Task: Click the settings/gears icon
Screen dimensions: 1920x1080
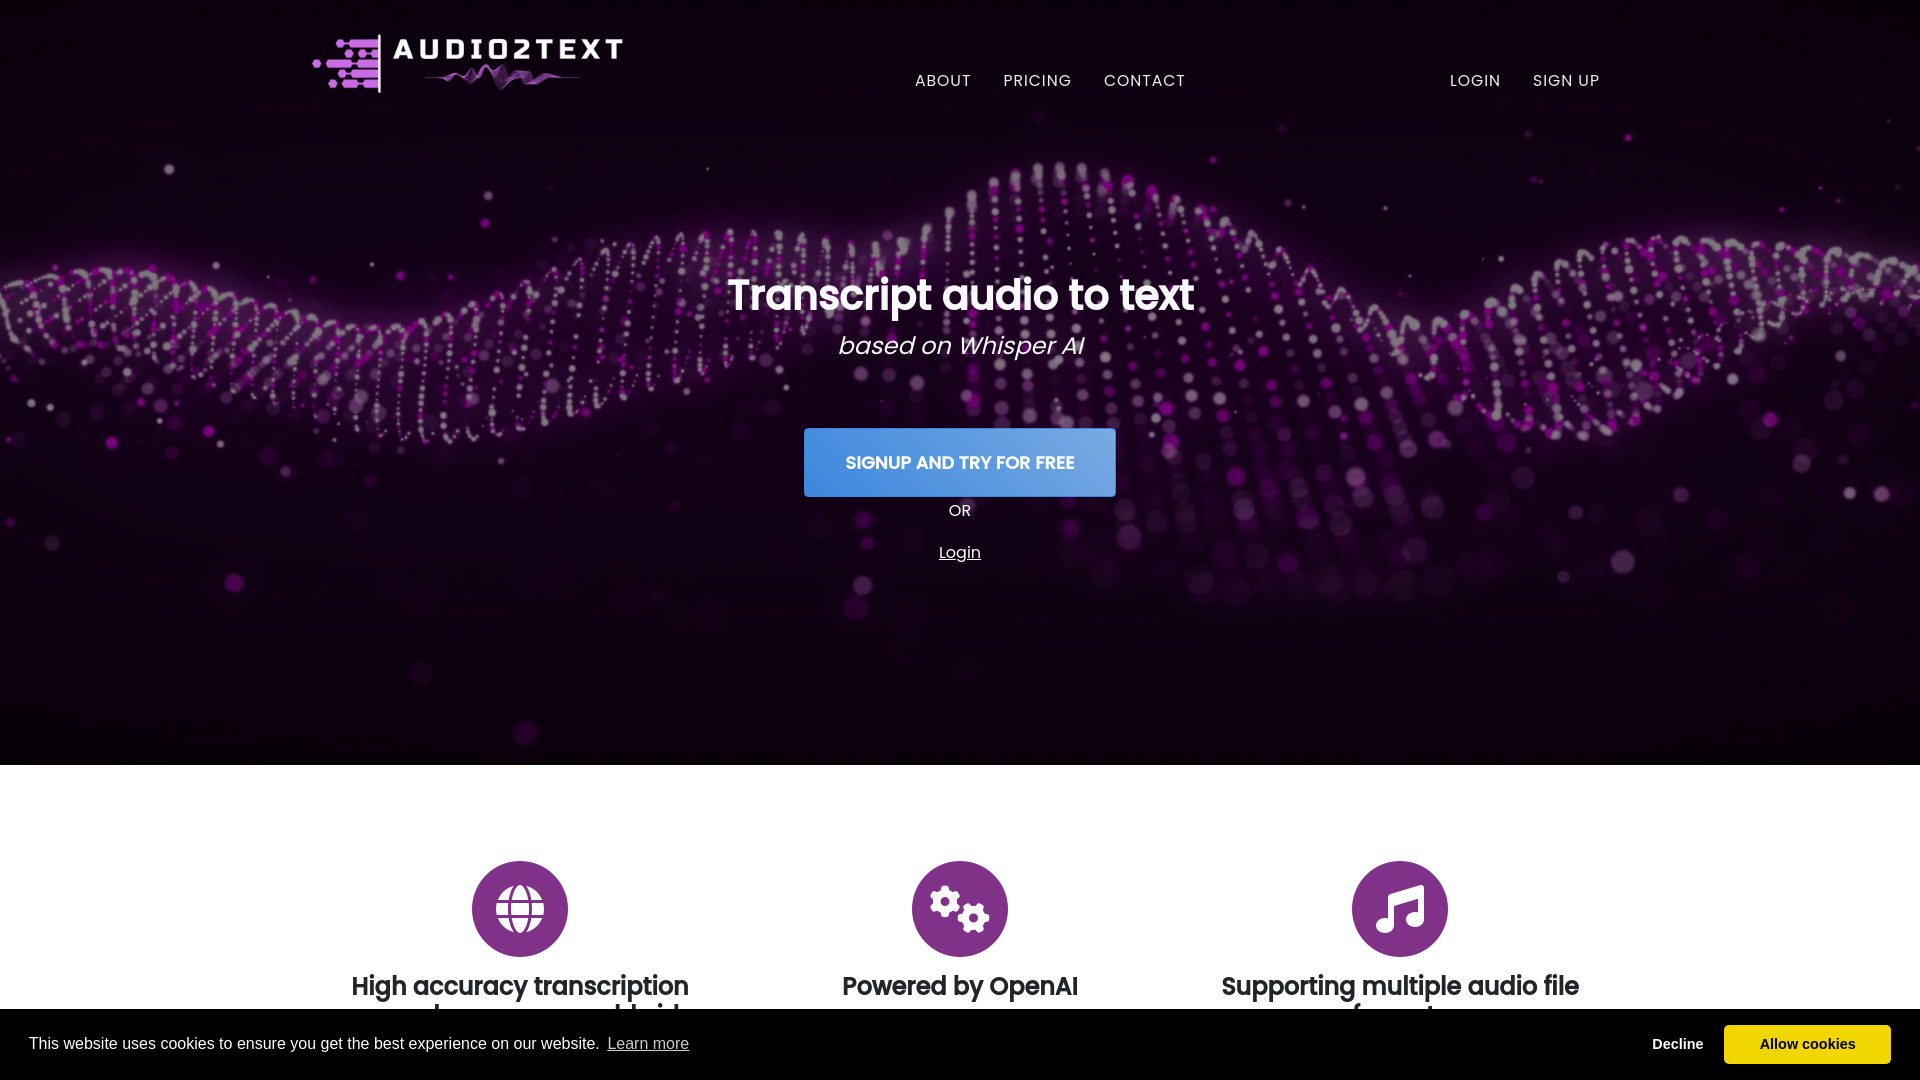Action: coord(959,909)
